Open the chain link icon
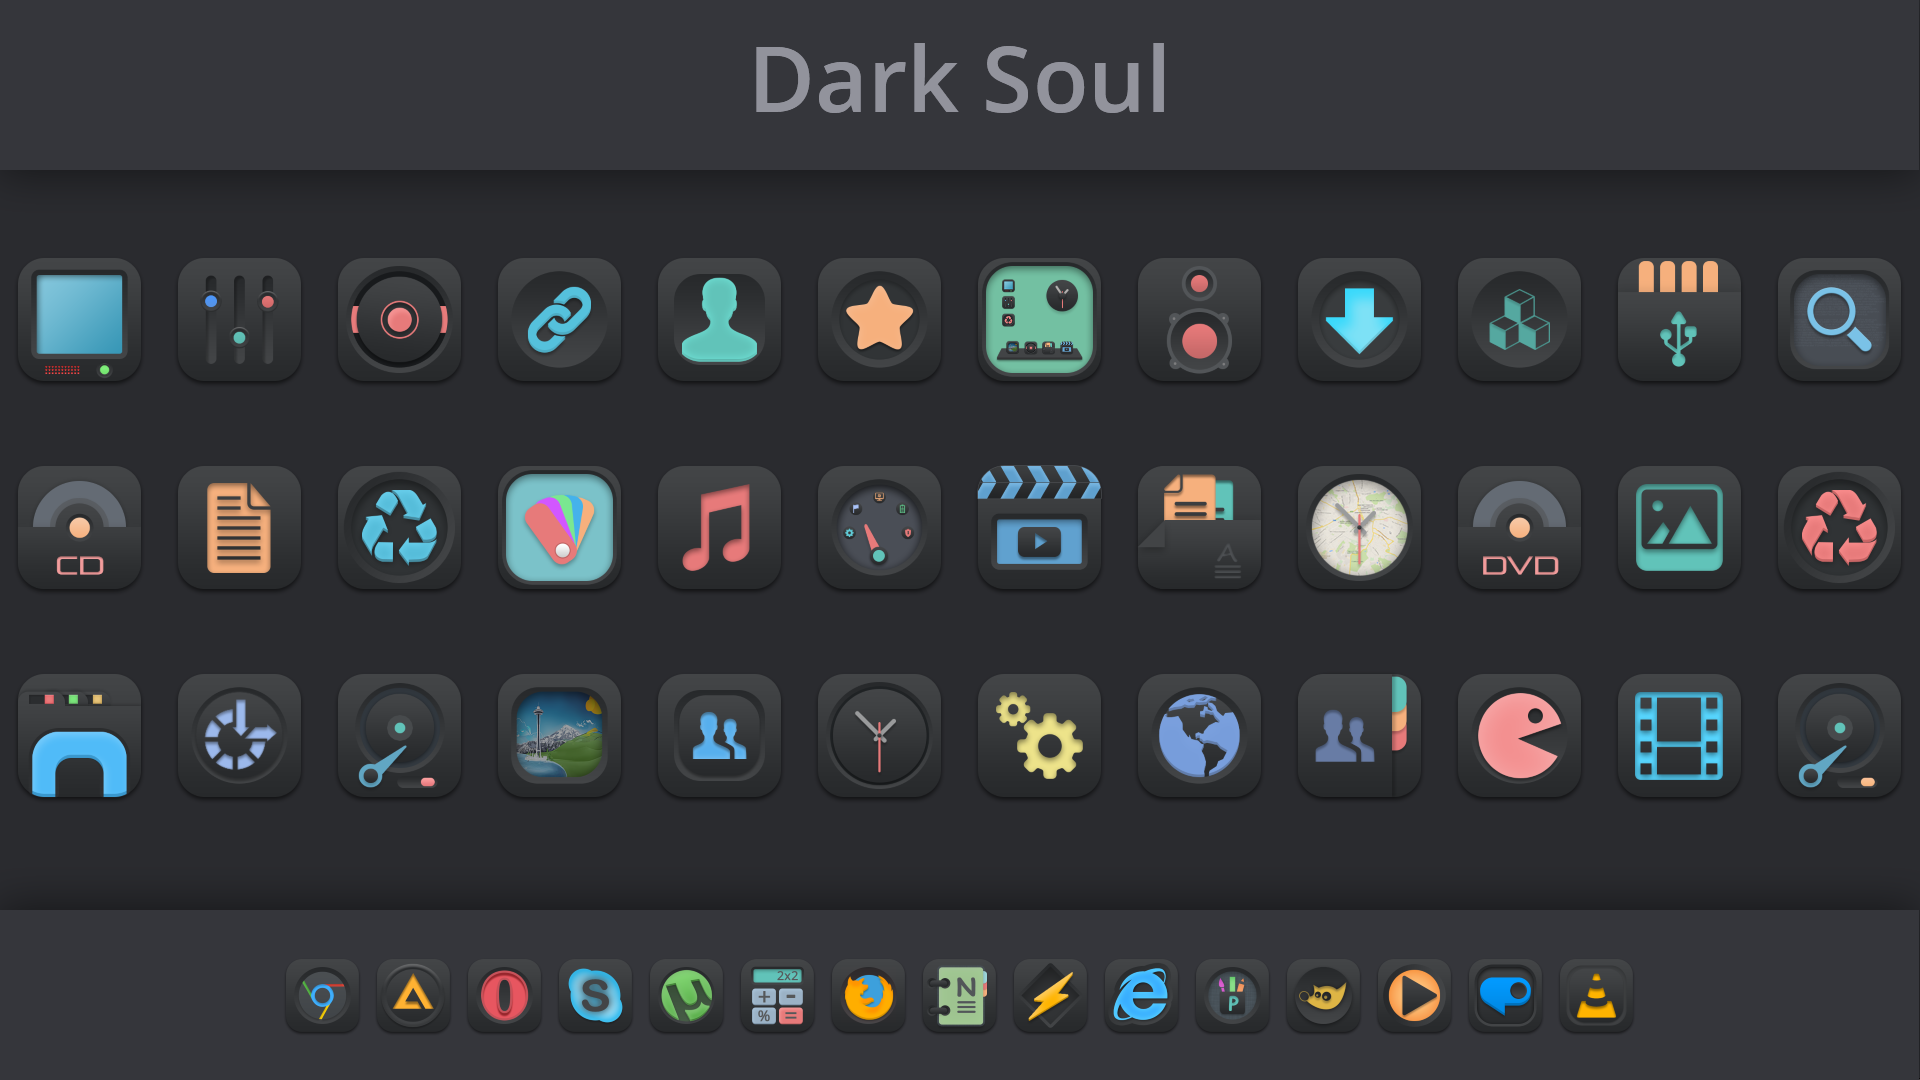This screenshot has width=1920, height=1080. click(x=559, y=320)
